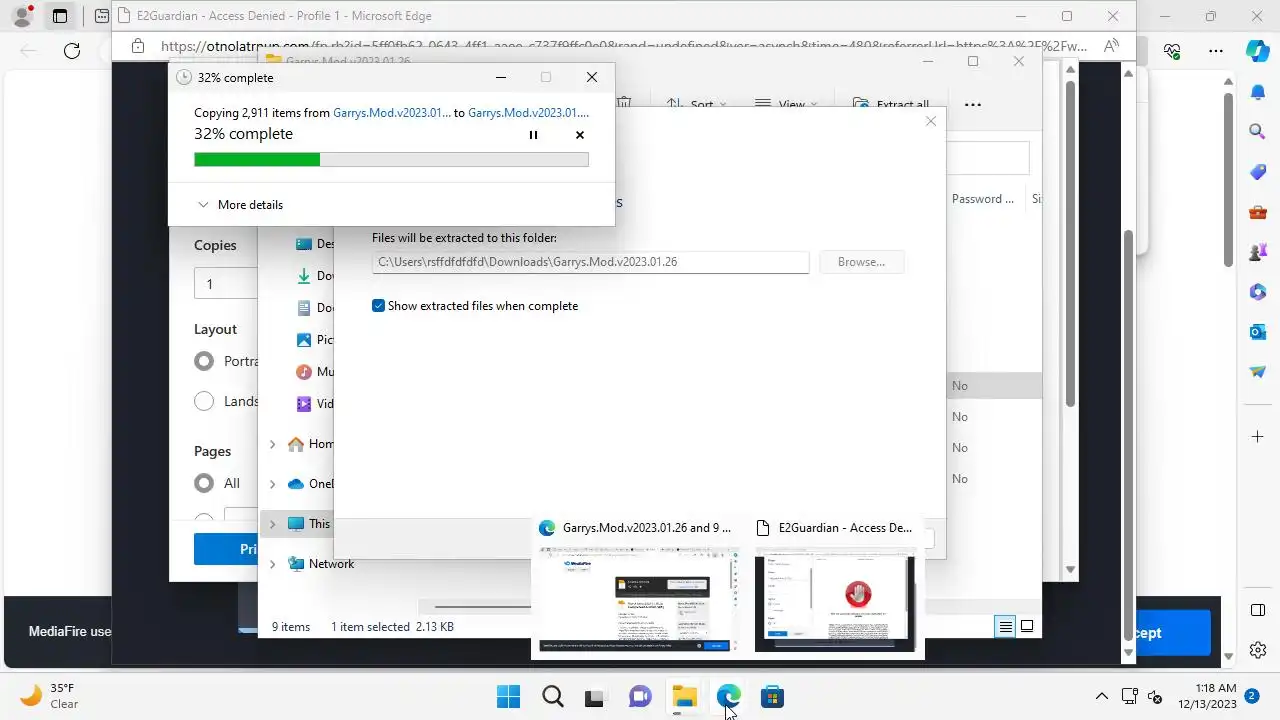Open Outlook in Edge sidebar
The height and width of the screenshot is (720, 1280).
1258,332
